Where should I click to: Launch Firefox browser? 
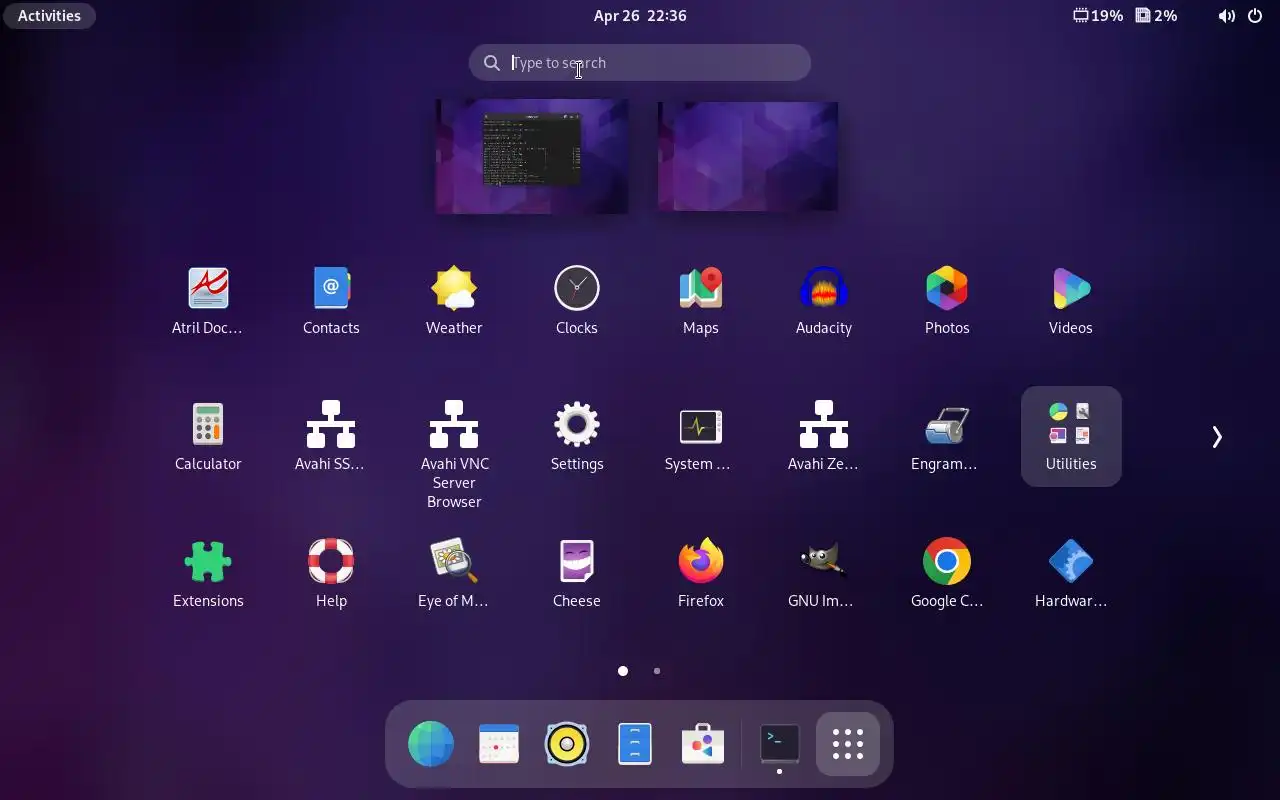tap(701, 573)
